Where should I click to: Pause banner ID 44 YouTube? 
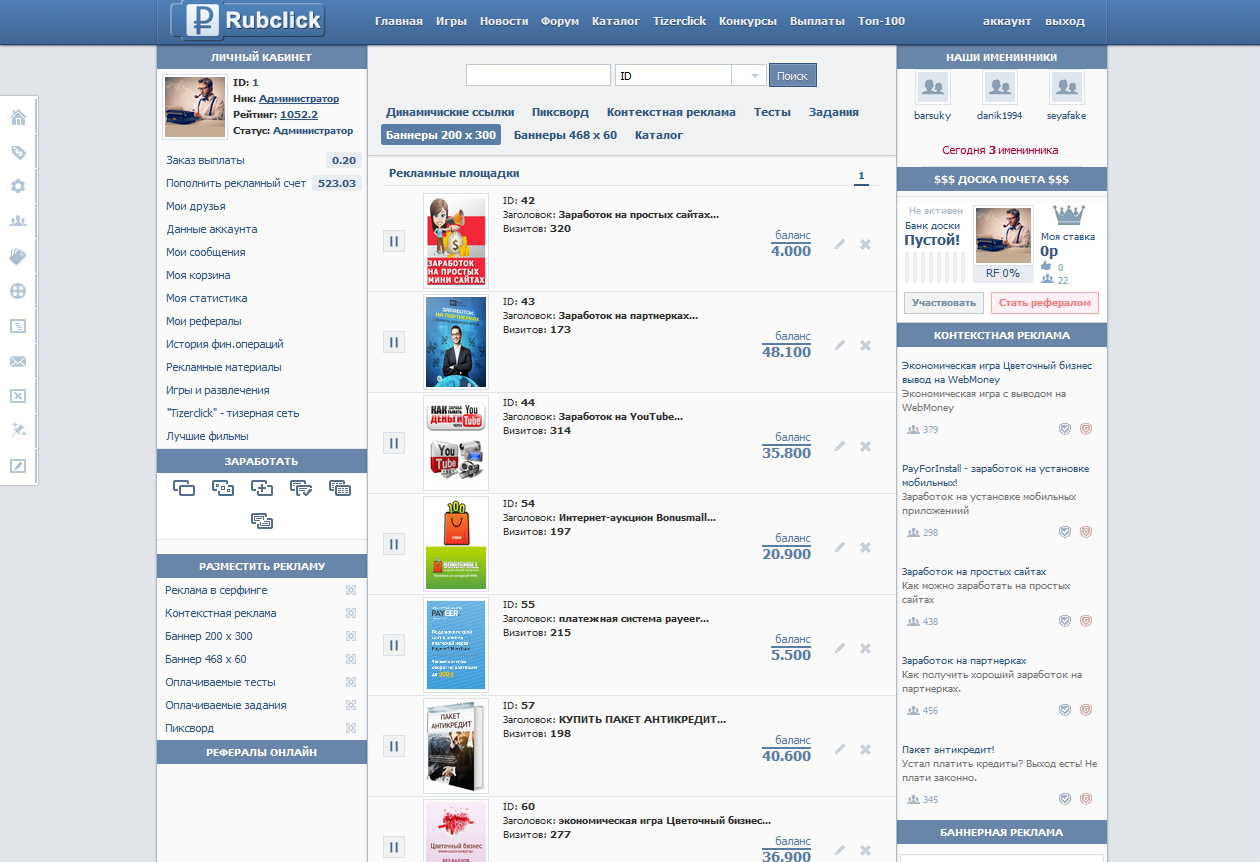[394, 443]
